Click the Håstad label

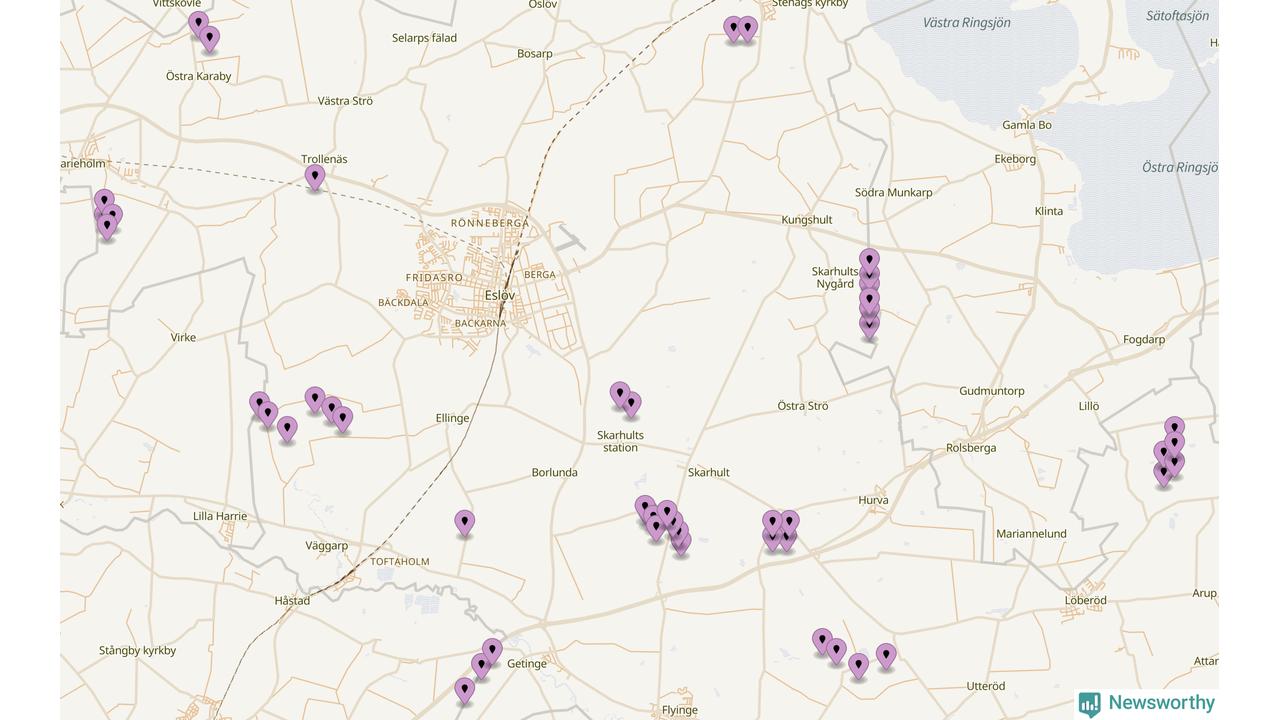292,601
